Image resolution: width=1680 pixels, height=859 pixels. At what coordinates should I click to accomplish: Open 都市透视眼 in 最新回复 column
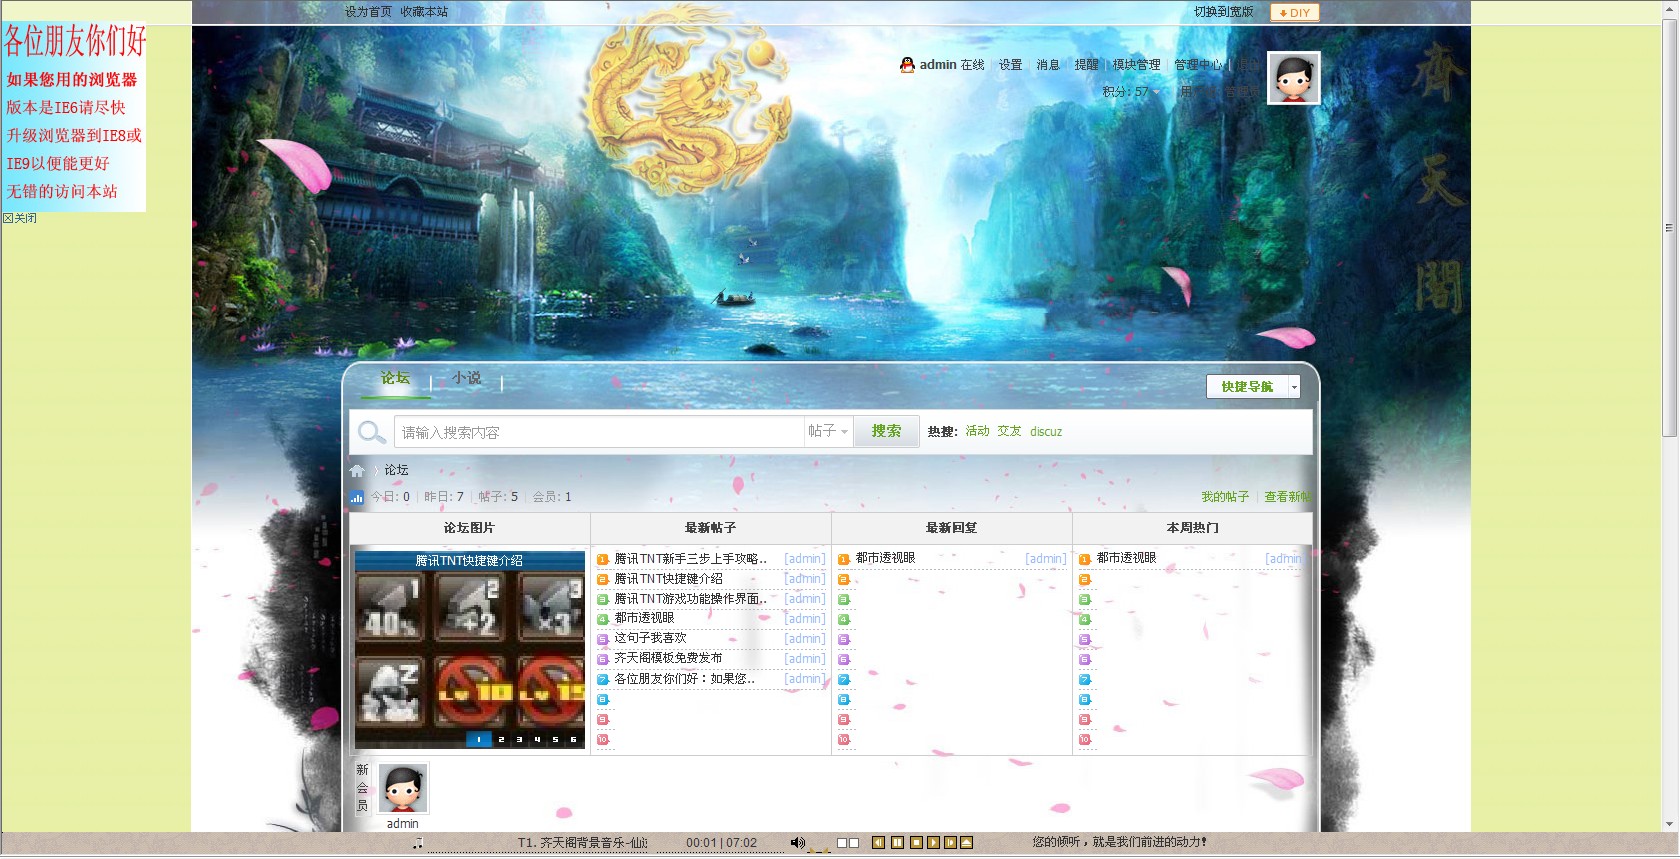pos(885,558)
